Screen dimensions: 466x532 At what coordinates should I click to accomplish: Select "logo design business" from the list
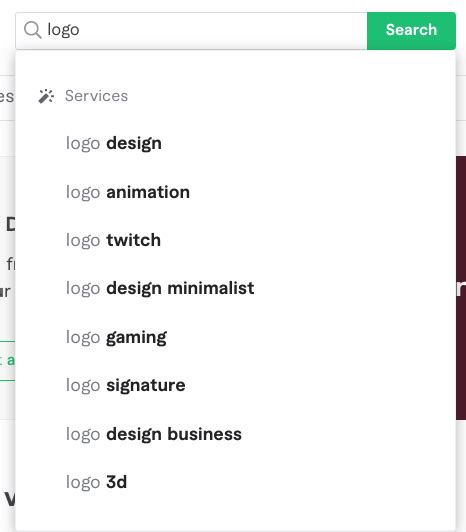point(236,434)
